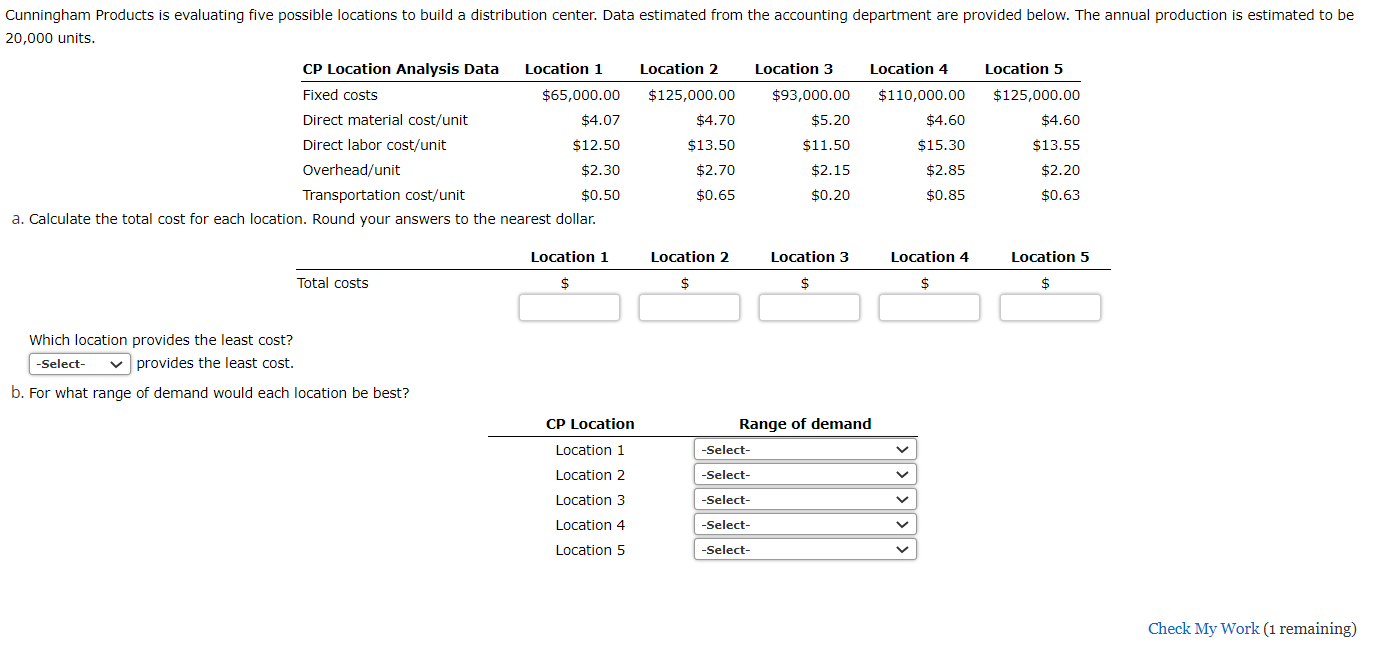Click the CP Location Analysis Data header

click(400, 69)
